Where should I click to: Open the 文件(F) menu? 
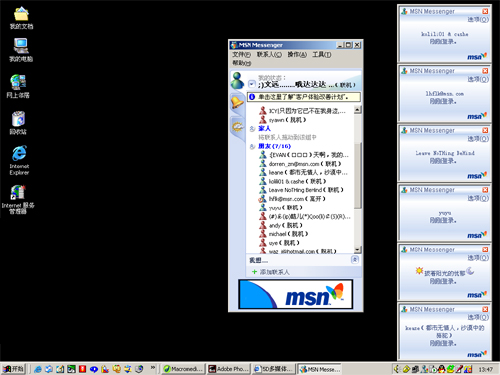click(241, 54)
